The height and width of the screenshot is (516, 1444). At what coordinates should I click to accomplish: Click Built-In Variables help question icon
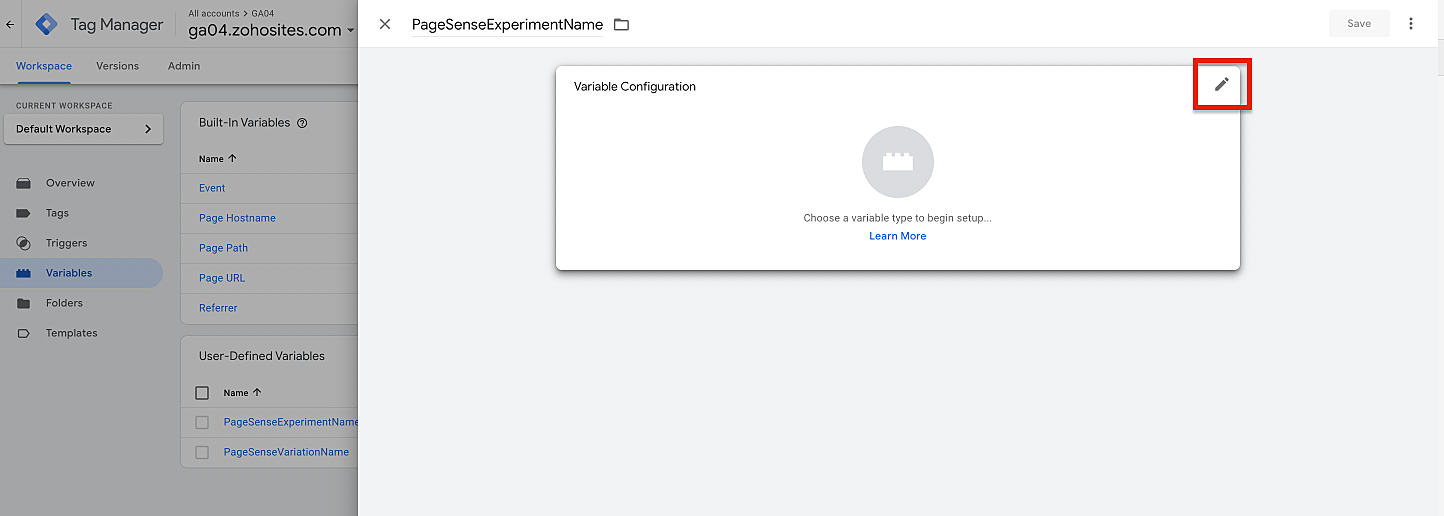click(x=302, y=123)
